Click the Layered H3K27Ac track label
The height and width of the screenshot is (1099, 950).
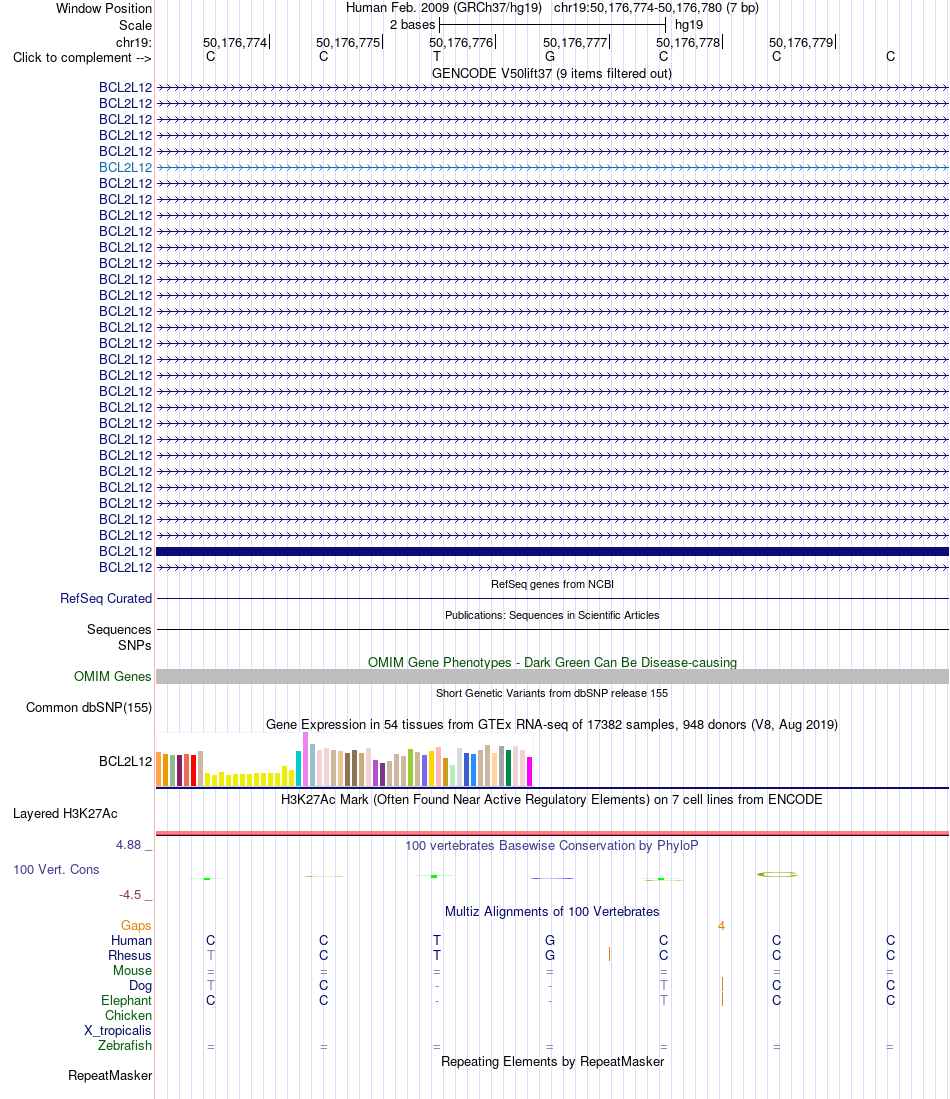pyautogui.click(x=65, y=814)
